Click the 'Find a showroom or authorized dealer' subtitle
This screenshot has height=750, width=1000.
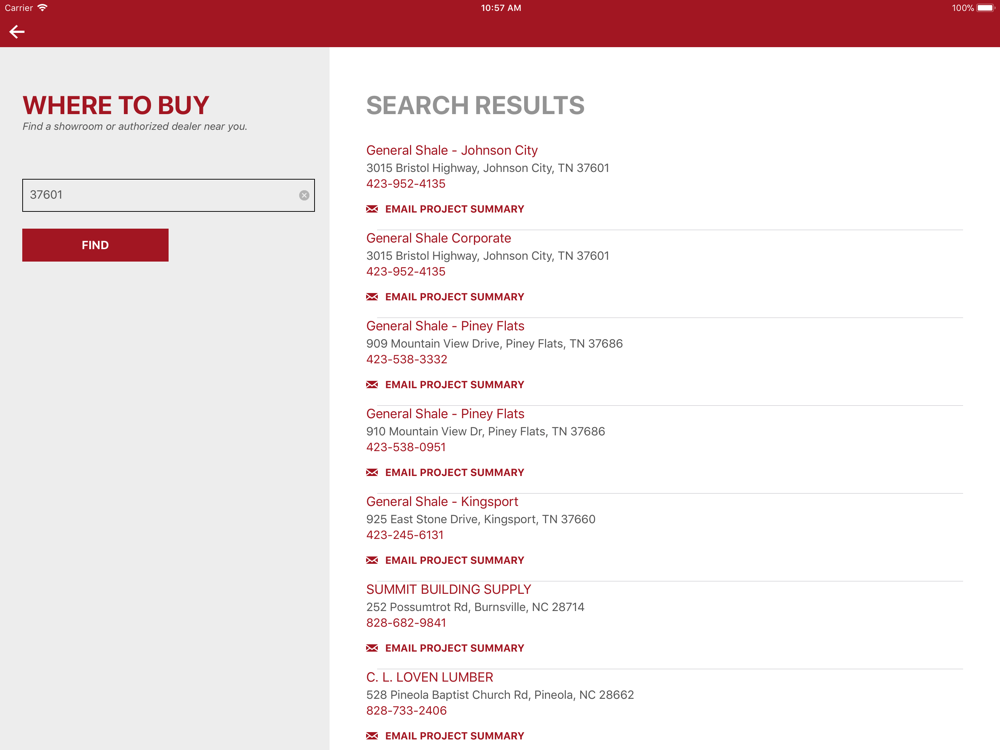[x=135, y=126]
